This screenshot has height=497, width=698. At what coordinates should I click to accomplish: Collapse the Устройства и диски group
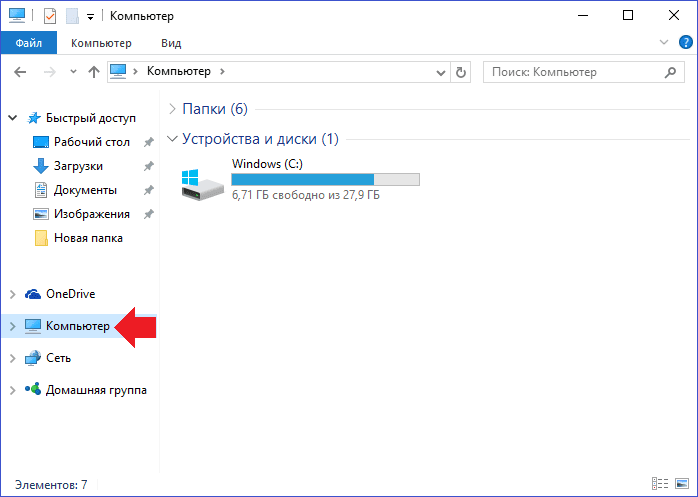(172, 139)
